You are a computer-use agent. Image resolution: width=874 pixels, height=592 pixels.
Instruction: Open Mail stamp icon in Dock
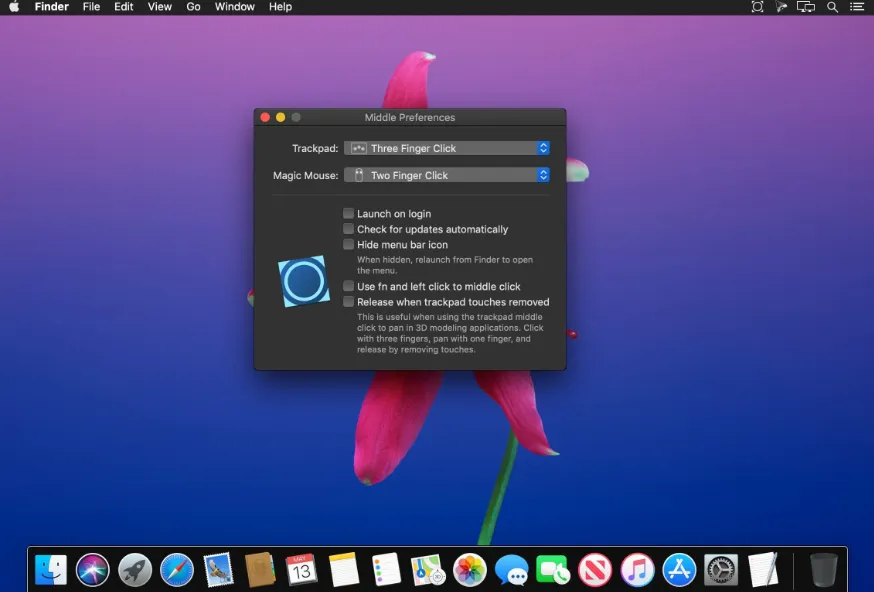218,570
